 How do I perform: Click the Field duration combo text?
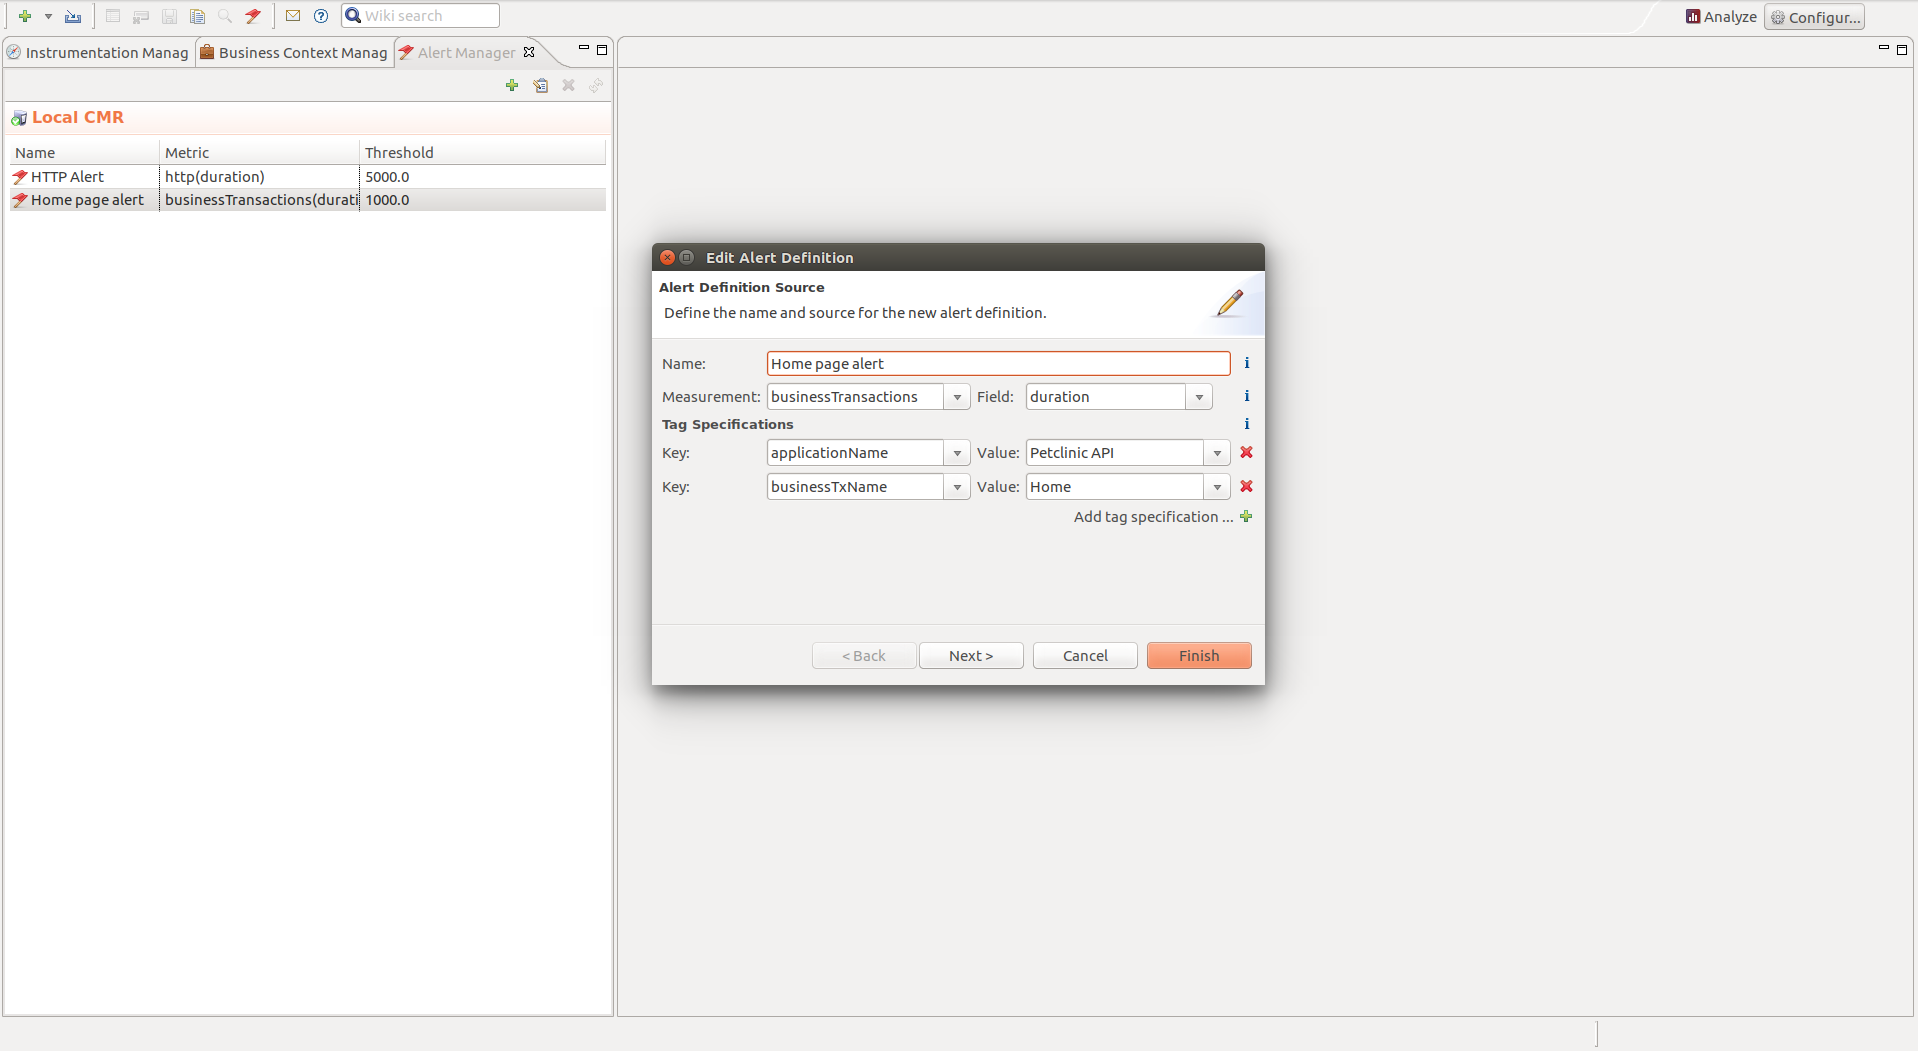click(x=1106, y=397)
